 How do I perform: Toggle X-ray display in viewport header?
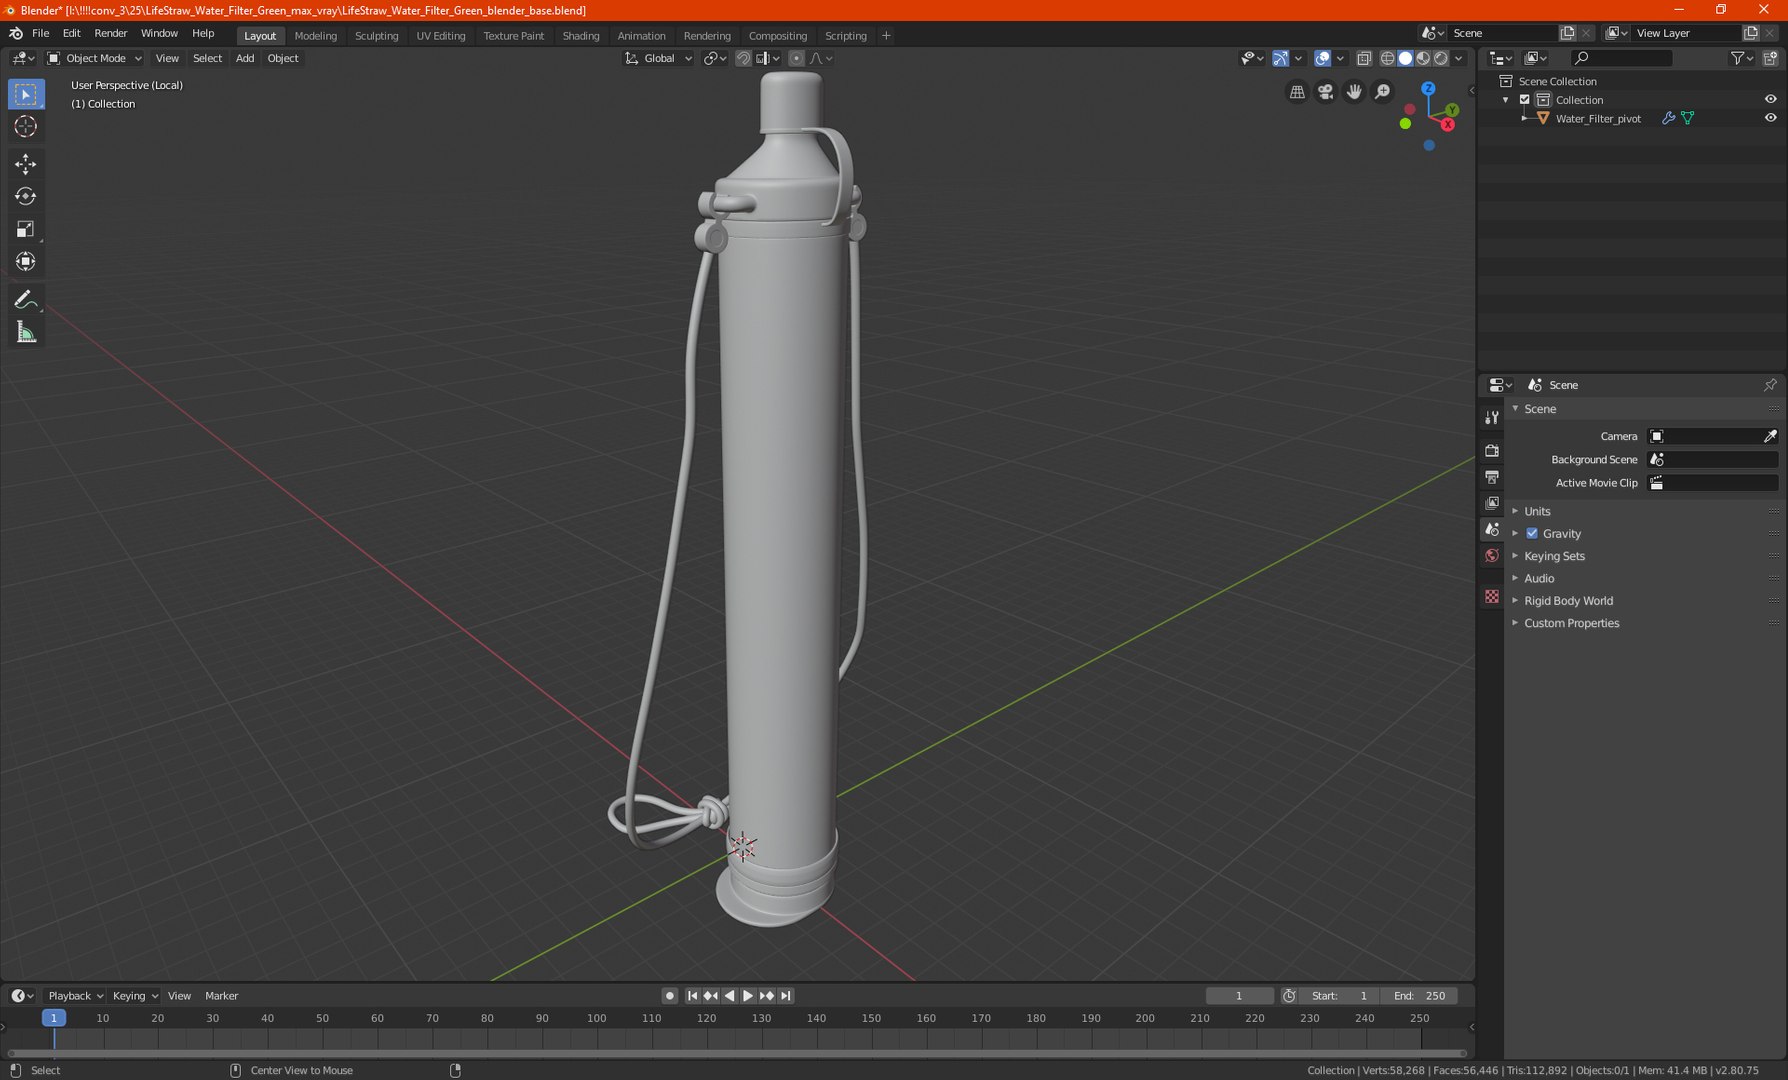tap(1364, 58)
